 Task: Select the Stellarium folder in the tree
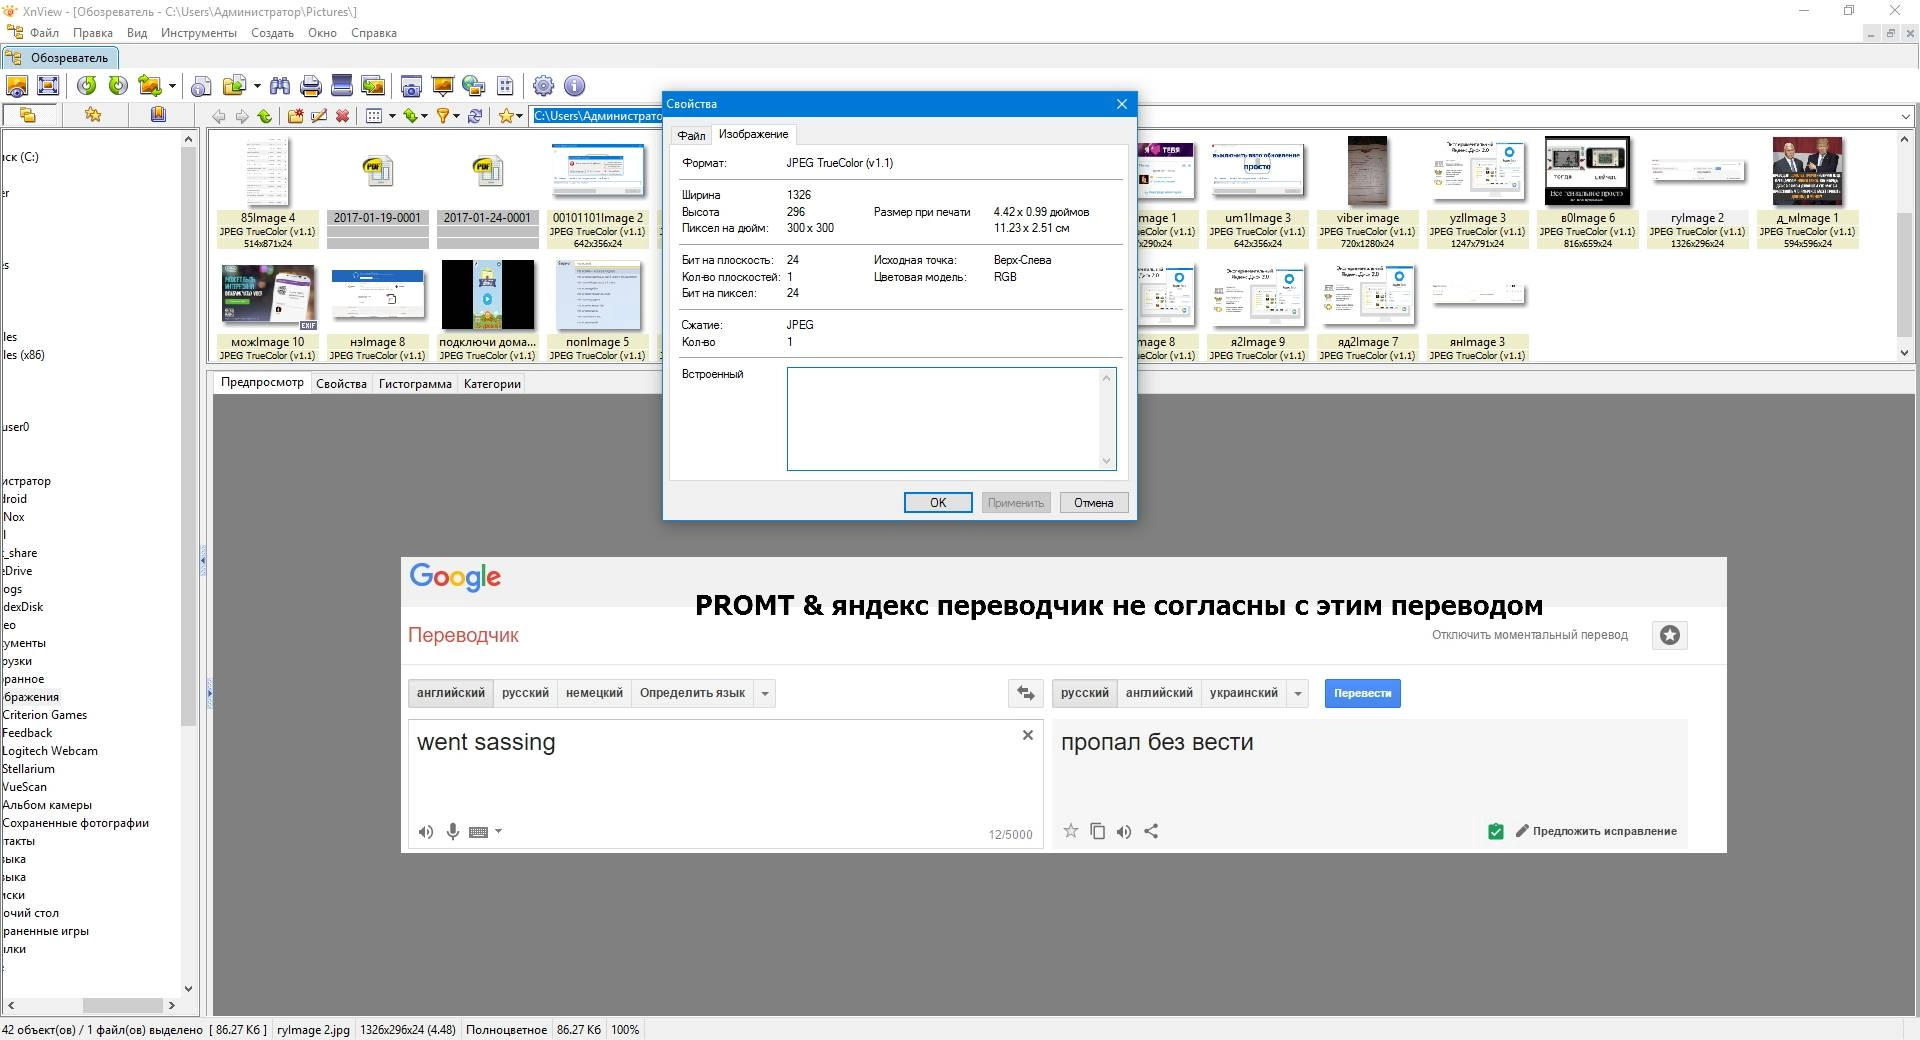click(x=28, y=769)
